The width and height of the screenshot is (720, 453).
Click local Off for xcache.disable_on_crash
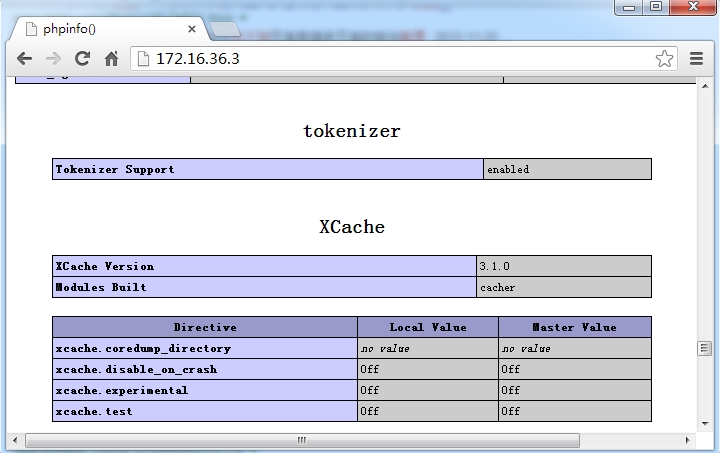(428, 369)
